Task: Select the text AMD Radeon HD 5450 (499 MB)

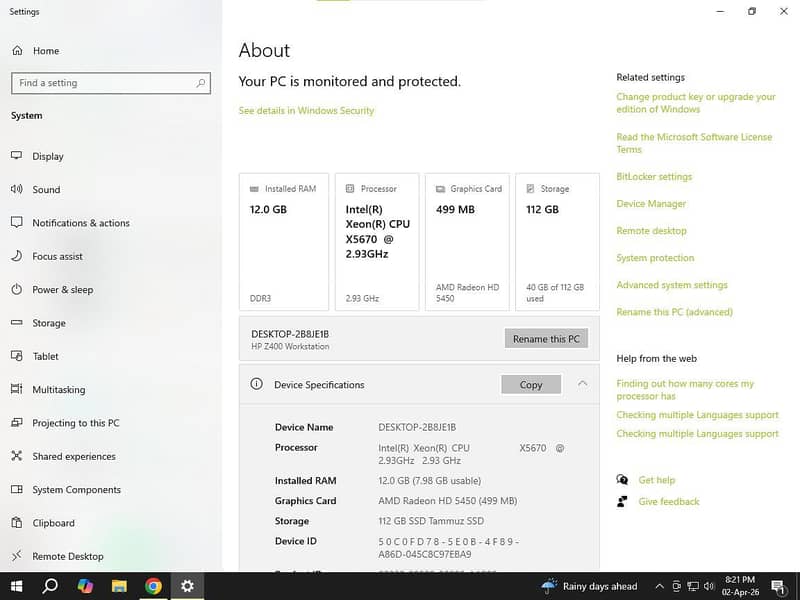Action: coord(447,501)
